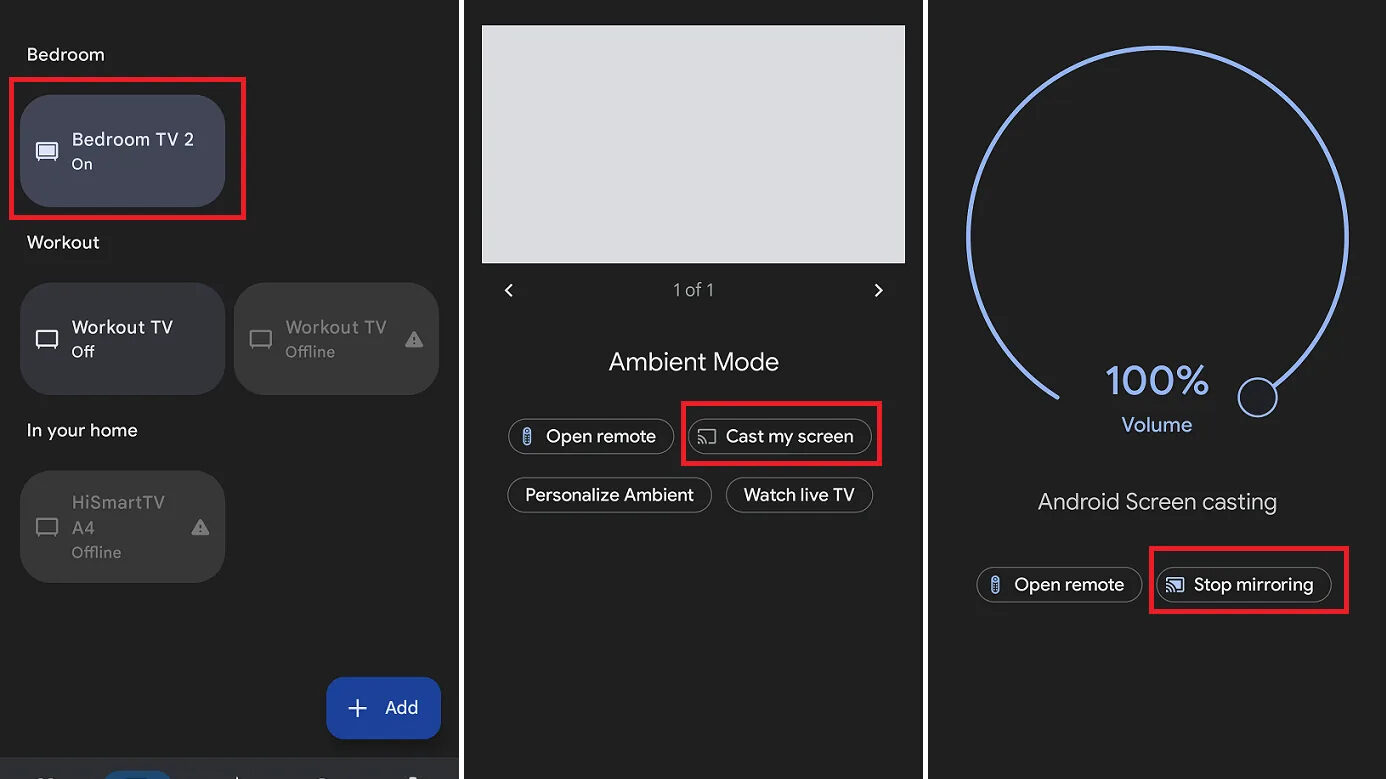The height and width of the screenshot is (779, 1386).
Task: Tap the Ambient Mode preview image
Action: click(x=693, y=144)
